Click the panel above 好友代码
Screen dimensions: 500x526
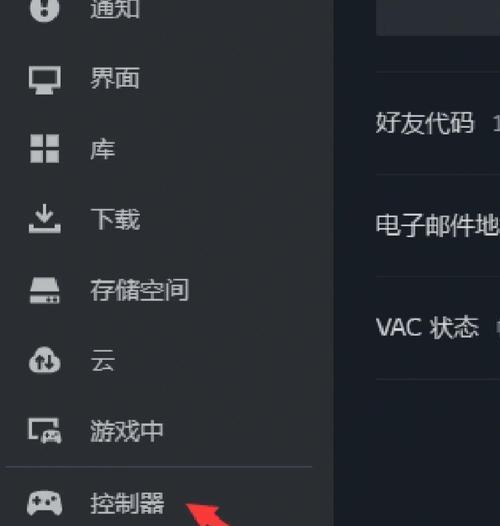pyautogui.click(x=438, y=17)
